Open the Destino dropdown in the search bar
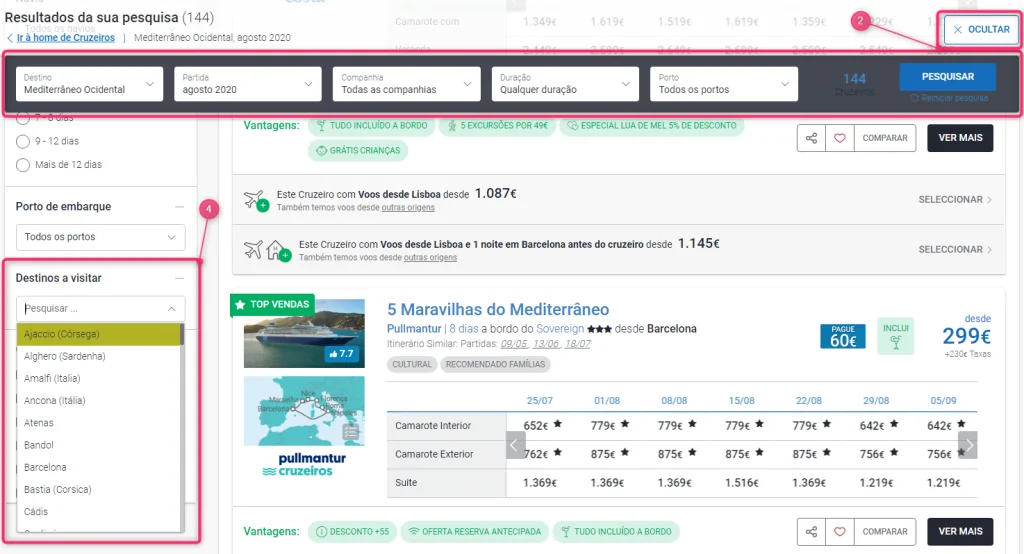 coord(89,84)
